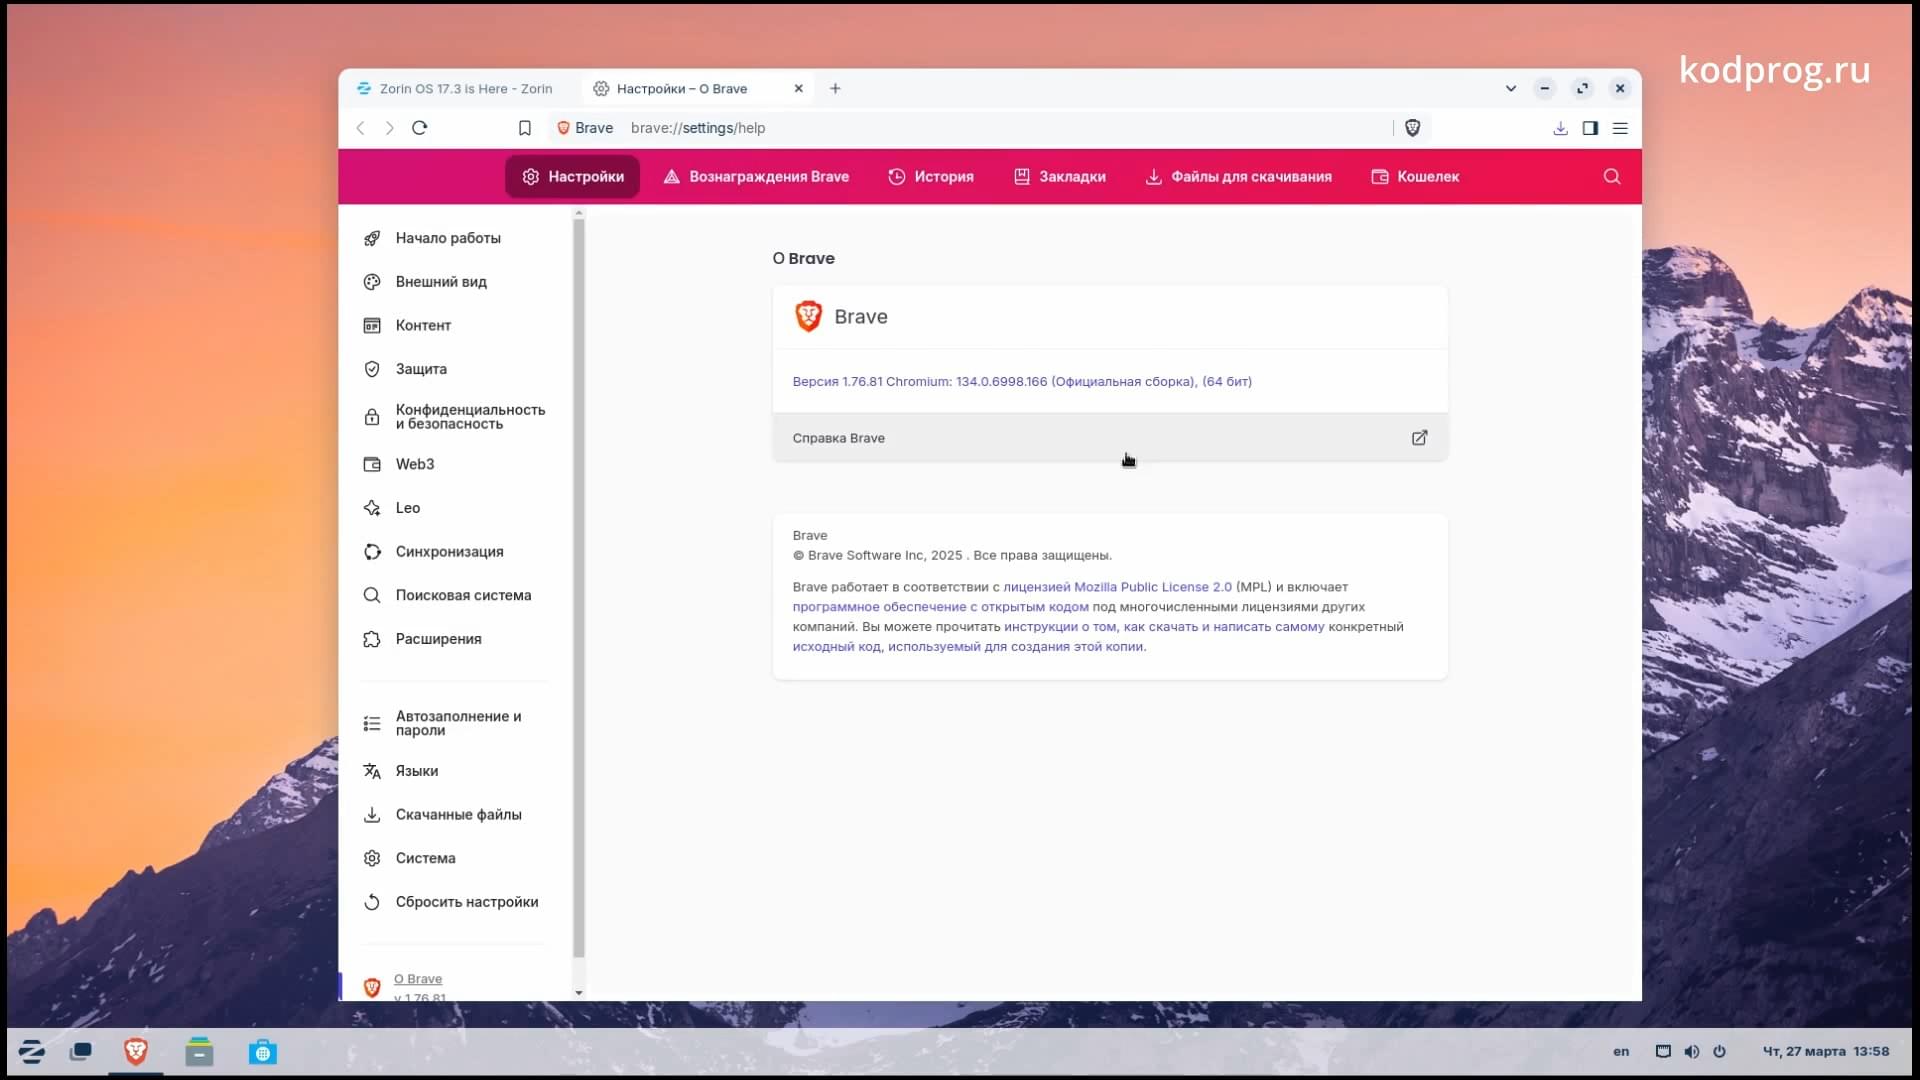Open the clock showing Чт, 27 марта 13:58

(1826, 1052)
